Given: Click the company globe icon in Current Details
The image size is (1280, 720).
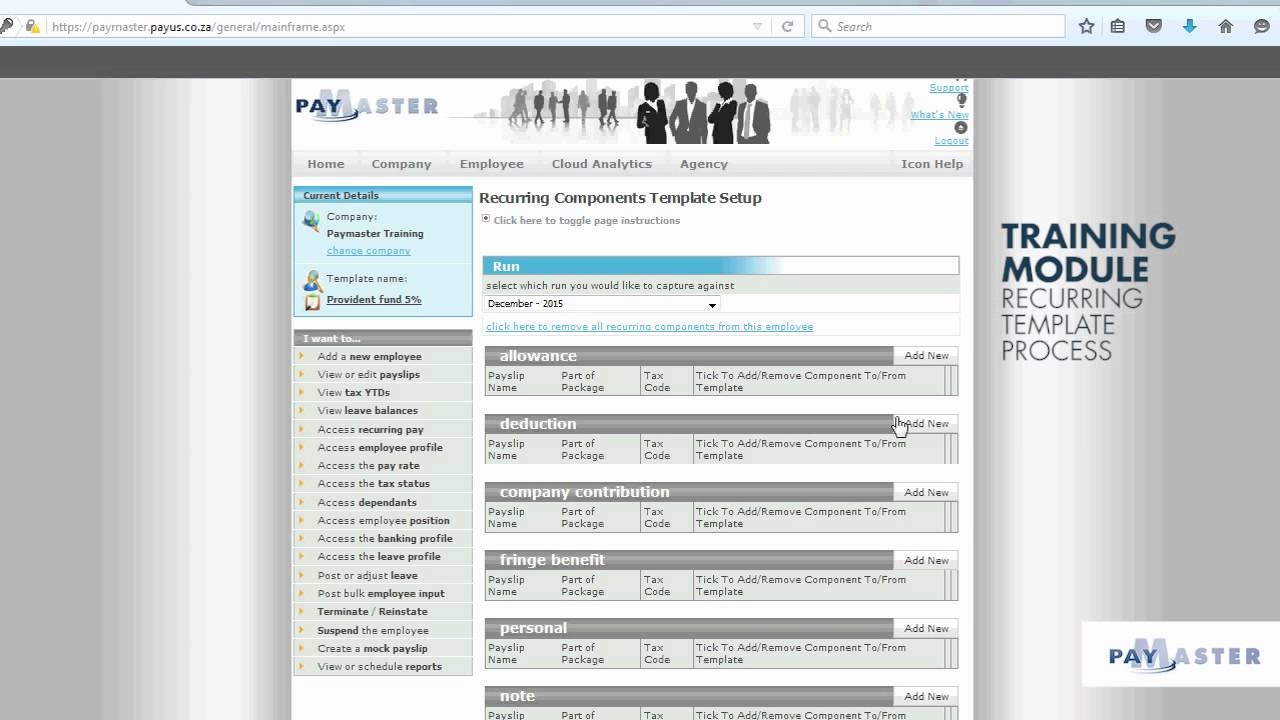Looking at the screenshot, I should click(312, 221).
